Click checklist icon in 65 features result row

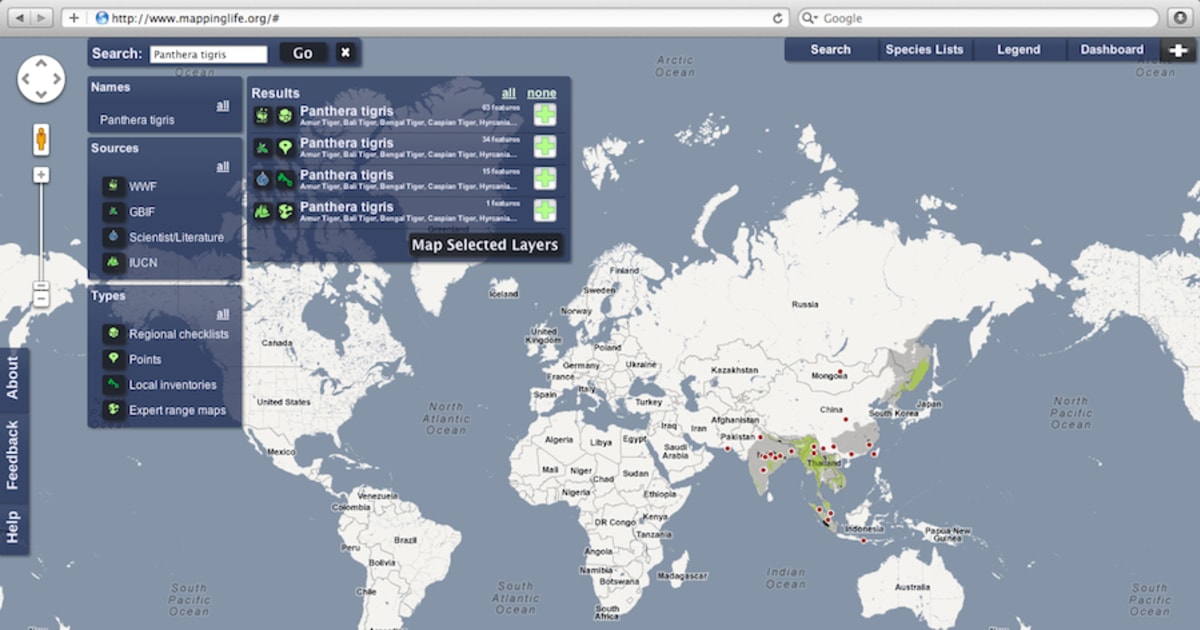click(x=285, y=116)
